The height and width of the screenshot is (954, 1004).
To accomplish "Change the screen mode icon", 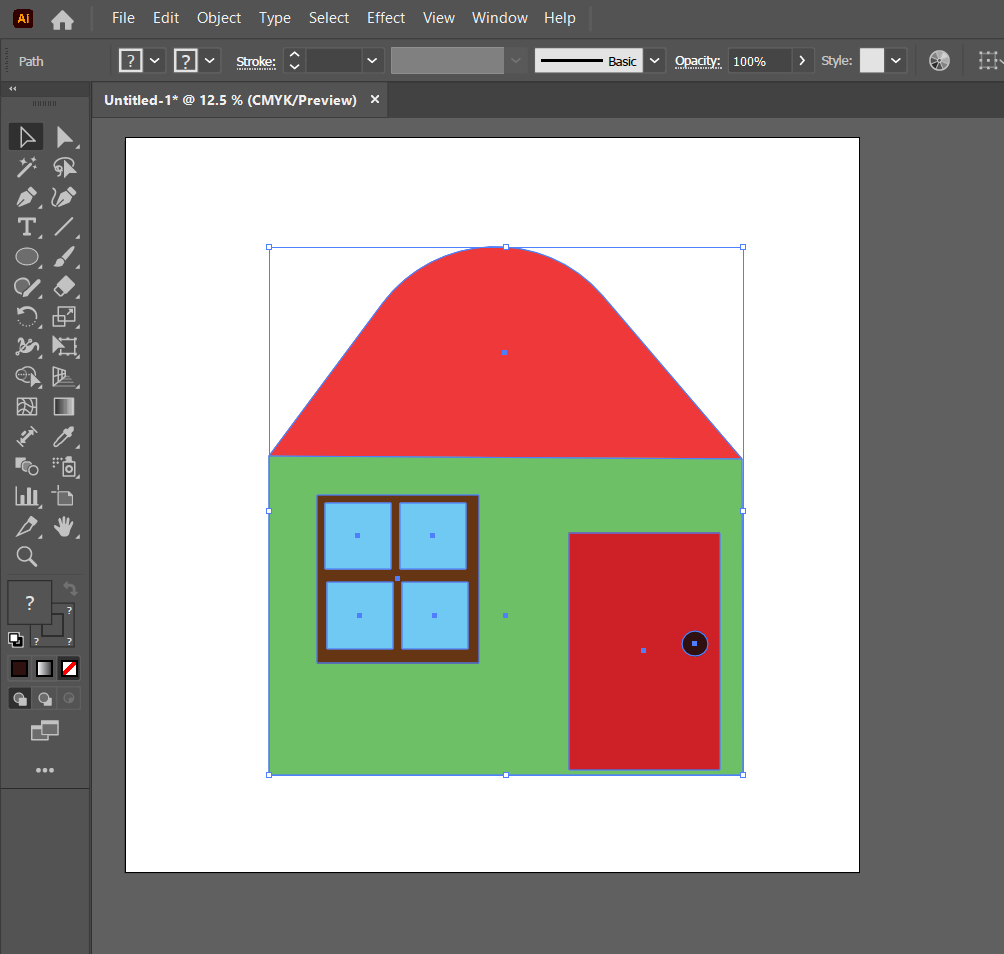I will tap(45, 730).
